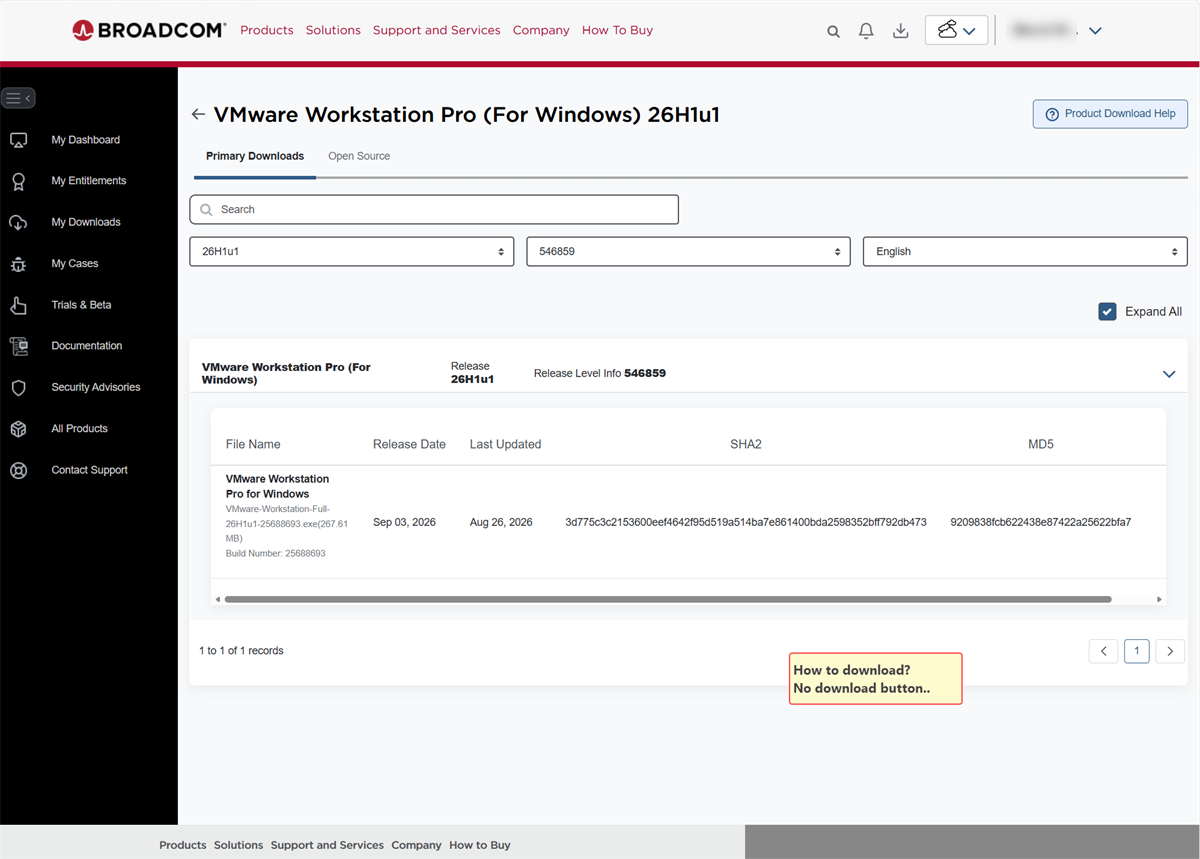Toggle the Expand All checkbox
The width and height of the screenshot is (1200, 859).
click(x=1107, y=311)
